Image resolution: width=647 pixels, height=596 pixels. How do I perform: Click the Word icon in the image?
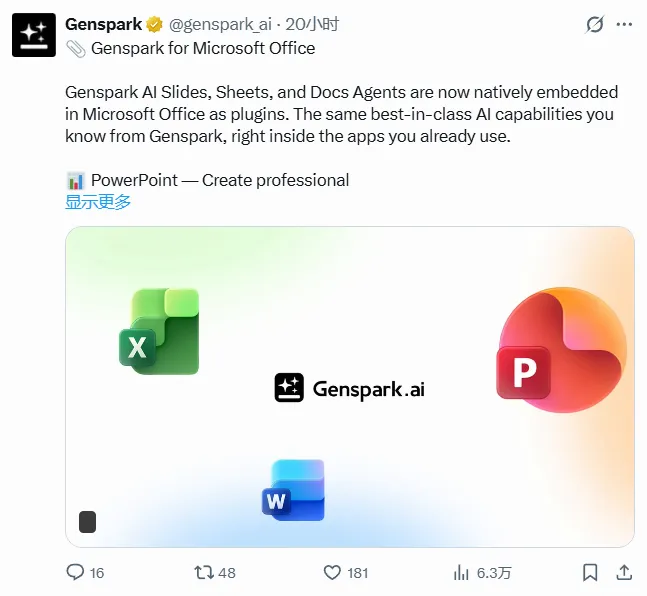[294, 489]
